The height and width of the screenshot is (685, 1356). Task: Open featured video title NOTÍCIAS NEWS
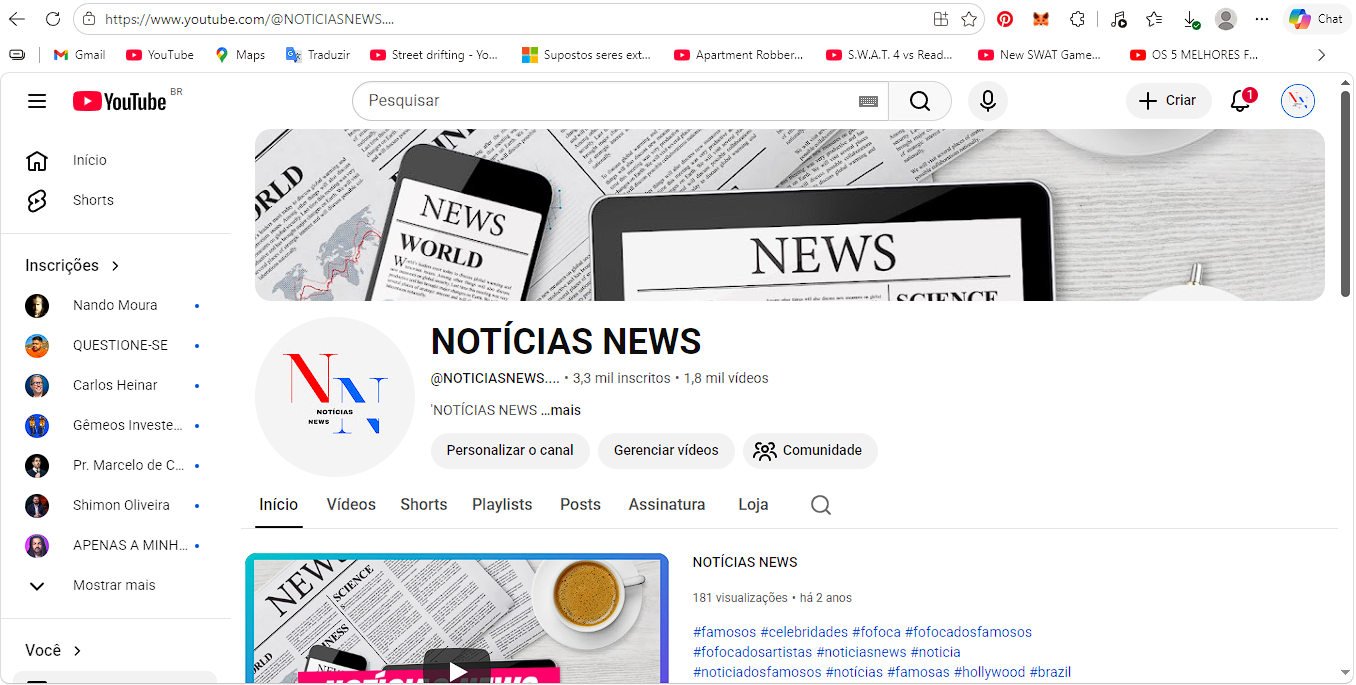coord(745,562)
